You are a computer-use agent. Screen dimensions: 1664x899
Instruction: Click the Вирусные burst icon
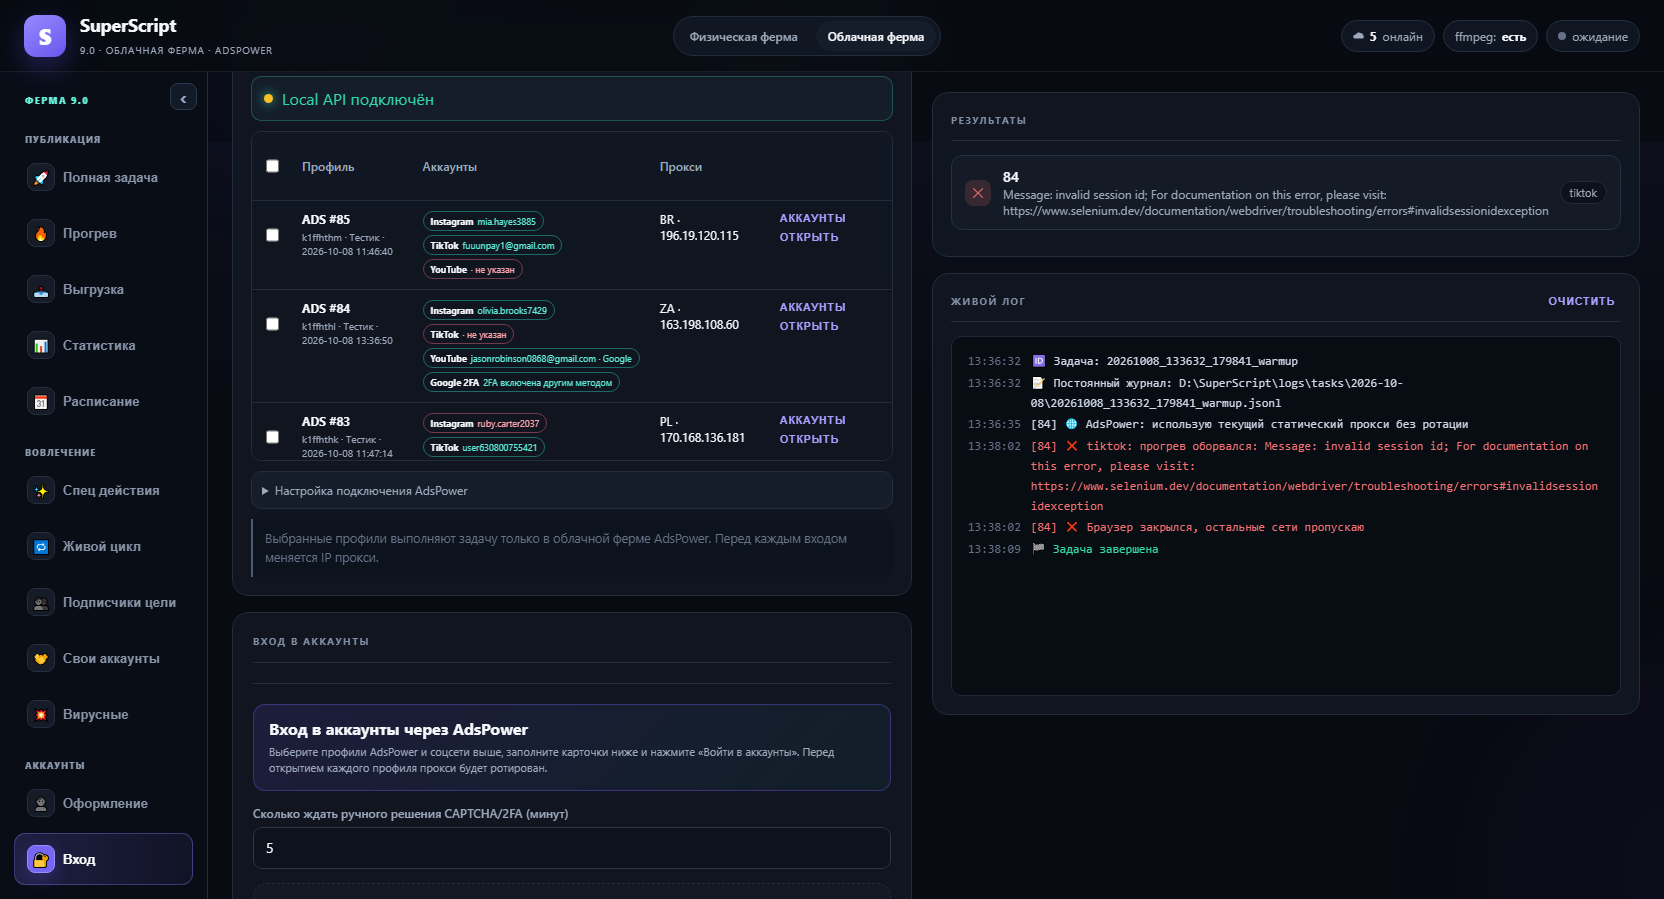point(41,715)
